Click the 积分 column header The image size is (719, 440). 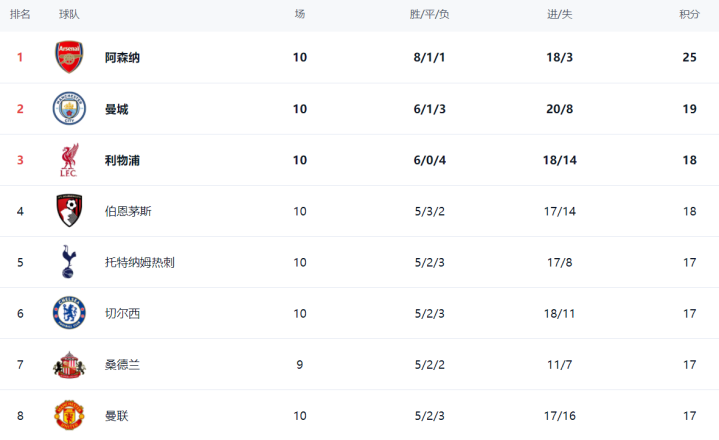[689, 14]
